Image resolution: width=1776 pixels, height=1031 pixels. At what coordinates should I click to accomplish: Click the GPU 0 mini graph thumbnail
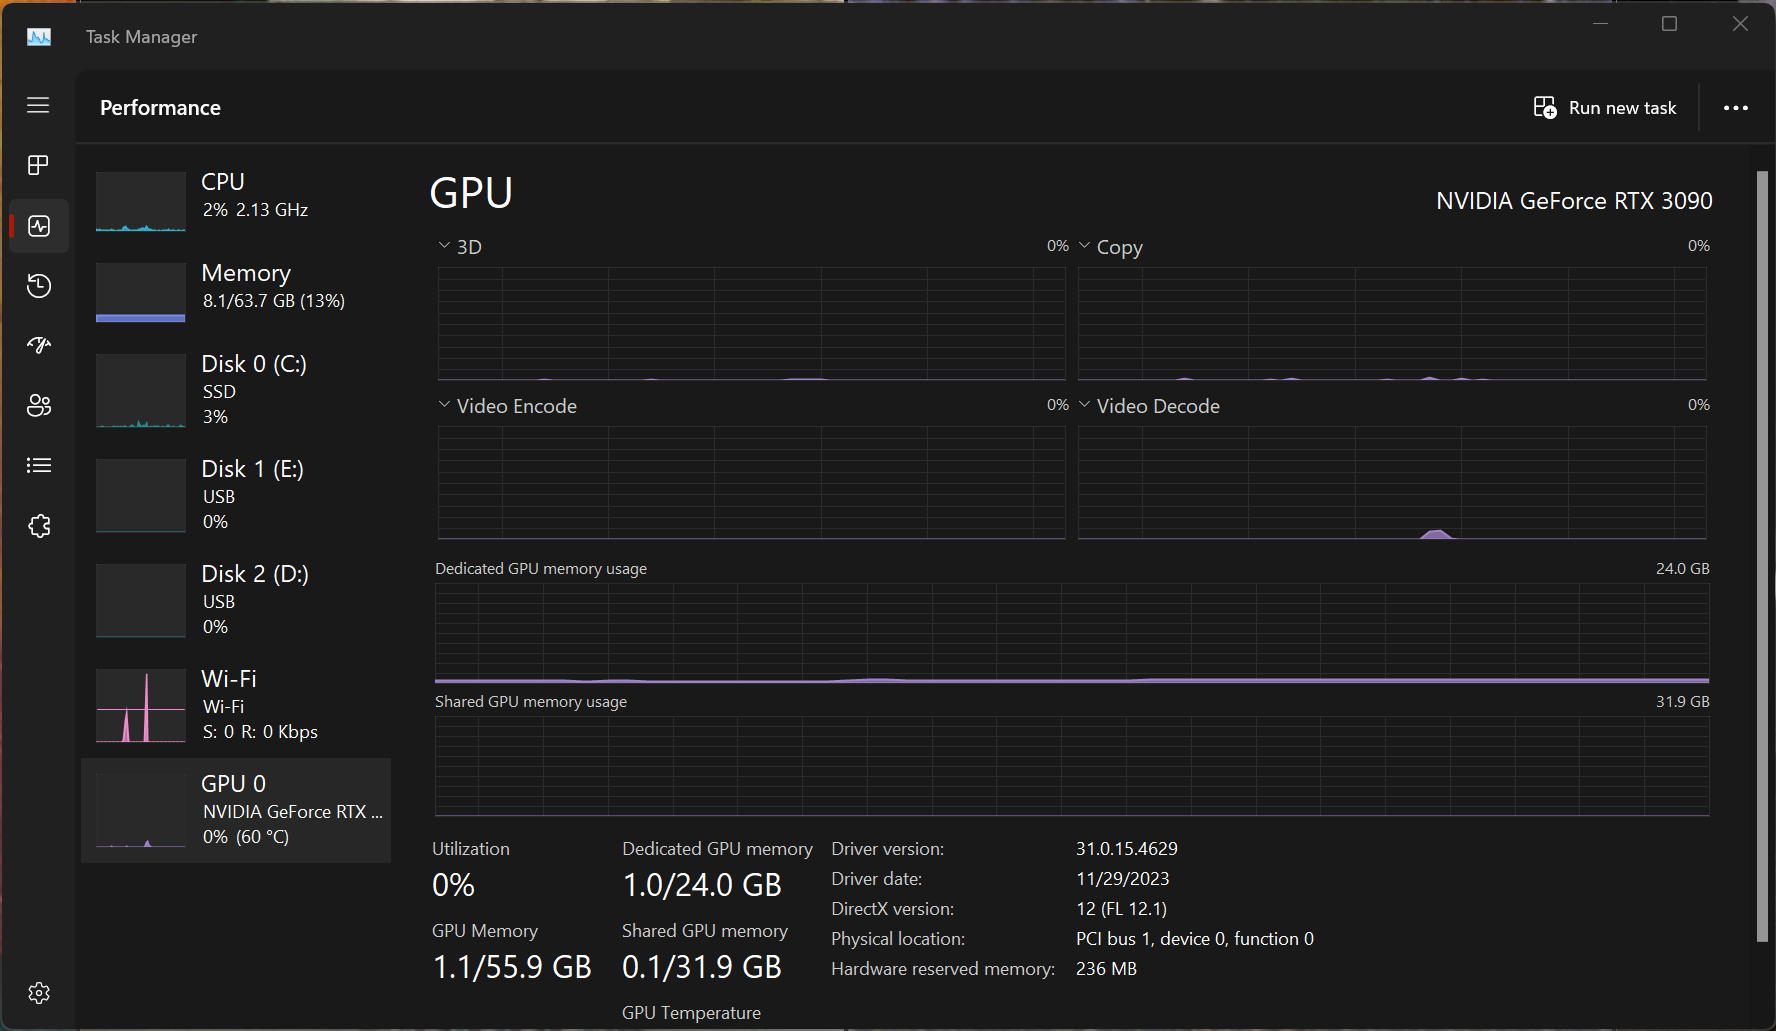[x=141, y=811]
